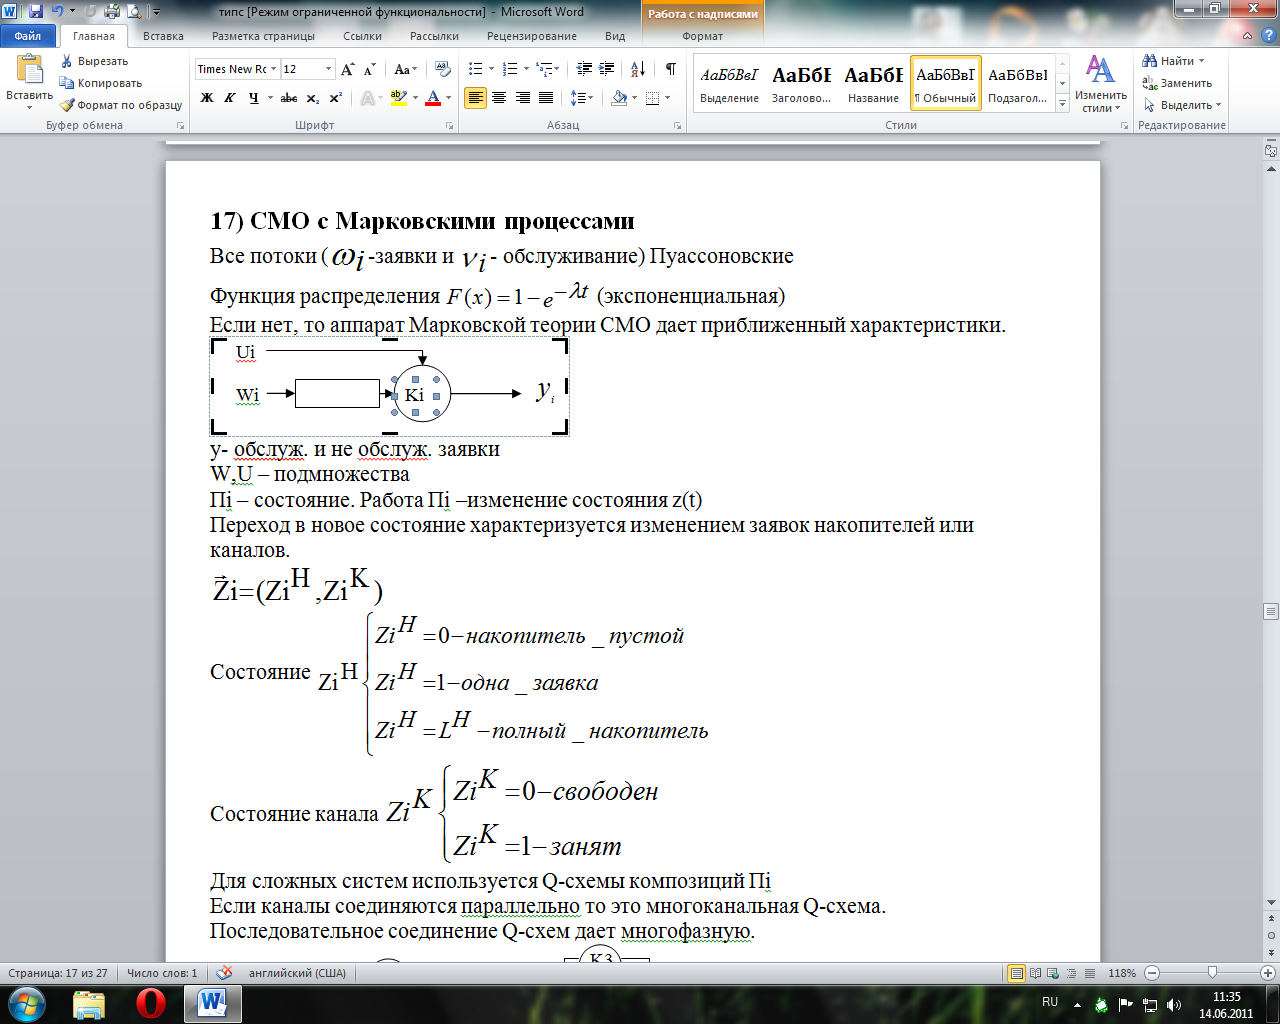This screenshot has width=1280, height=1024.
Task: Click proofing errors icon in status bar
Action: click(x=224, y=973)
